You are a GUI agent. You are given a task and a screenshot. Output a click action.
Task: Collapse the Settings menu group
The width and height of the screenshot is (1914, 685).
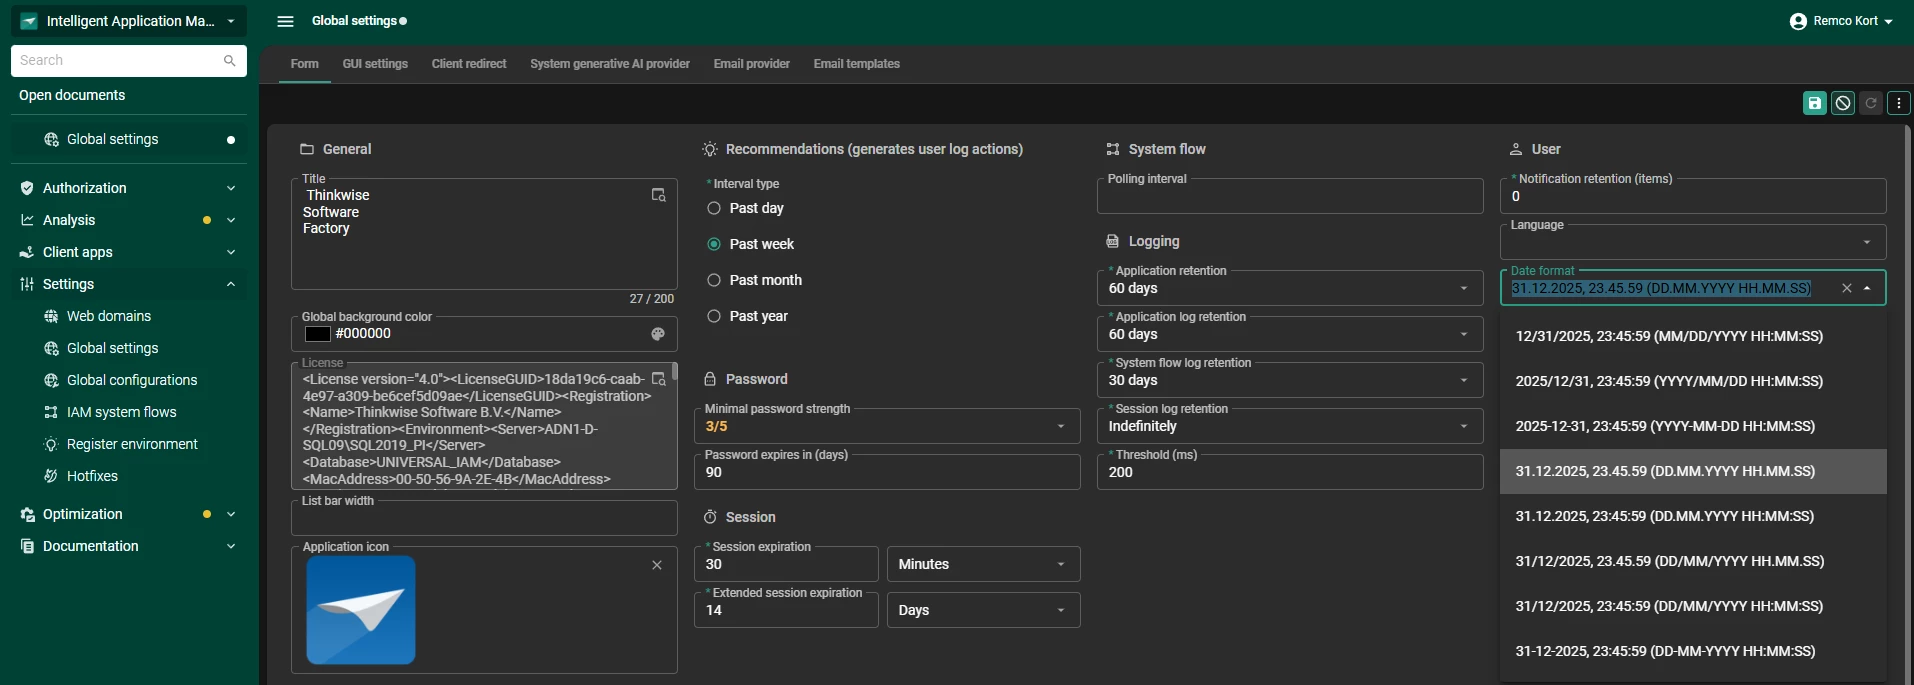pyautogui.click(x=231, y=284)
